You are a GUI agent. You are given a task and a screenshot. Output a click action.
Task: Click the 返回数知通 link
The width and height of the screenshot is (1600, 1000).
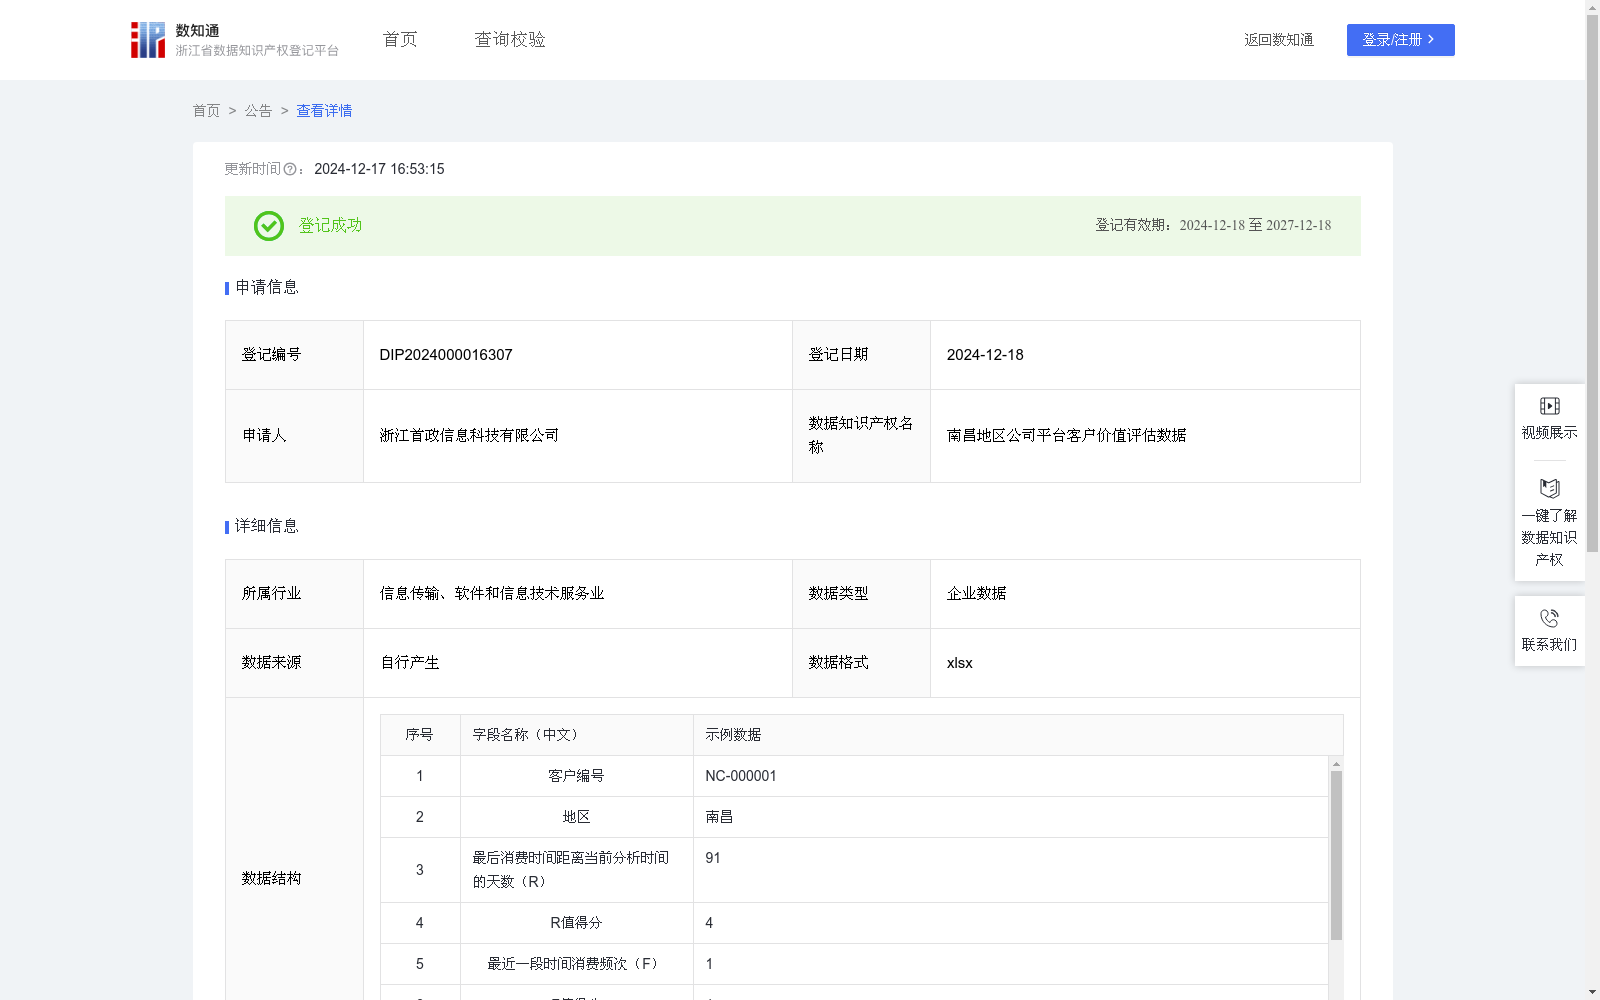click(x=1278, y=40)
